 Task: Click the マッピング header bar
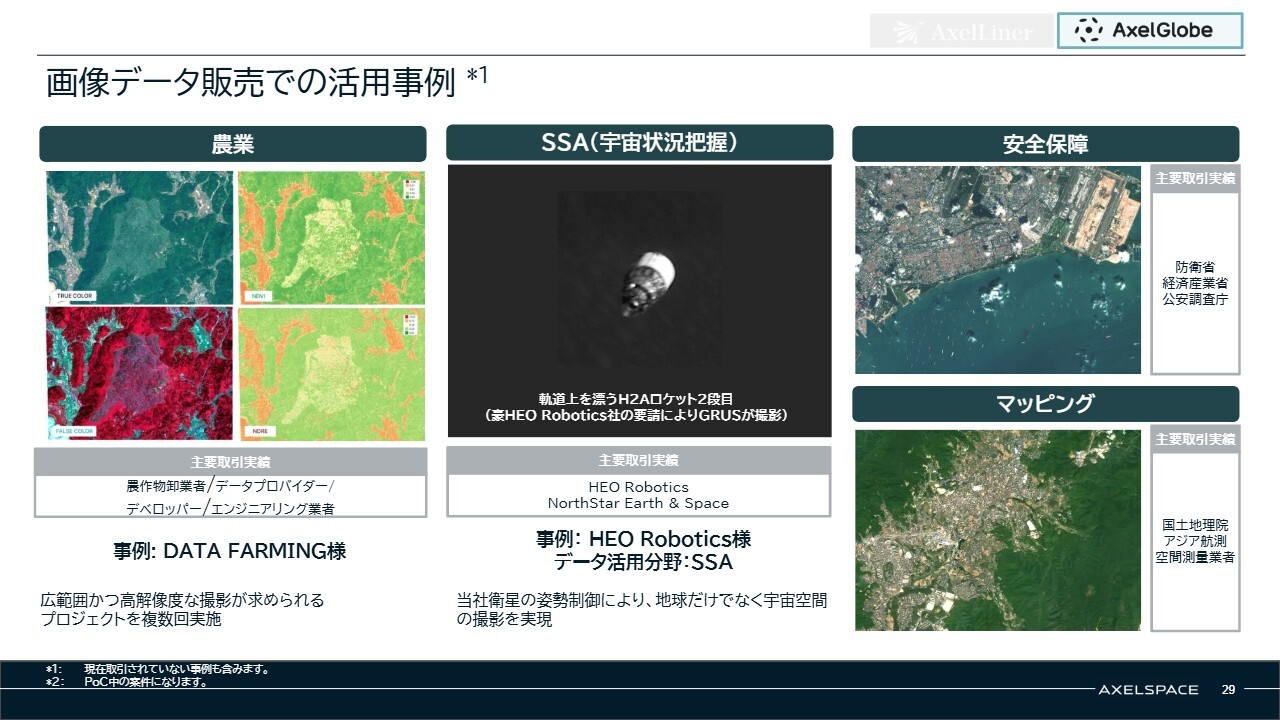1045,404
